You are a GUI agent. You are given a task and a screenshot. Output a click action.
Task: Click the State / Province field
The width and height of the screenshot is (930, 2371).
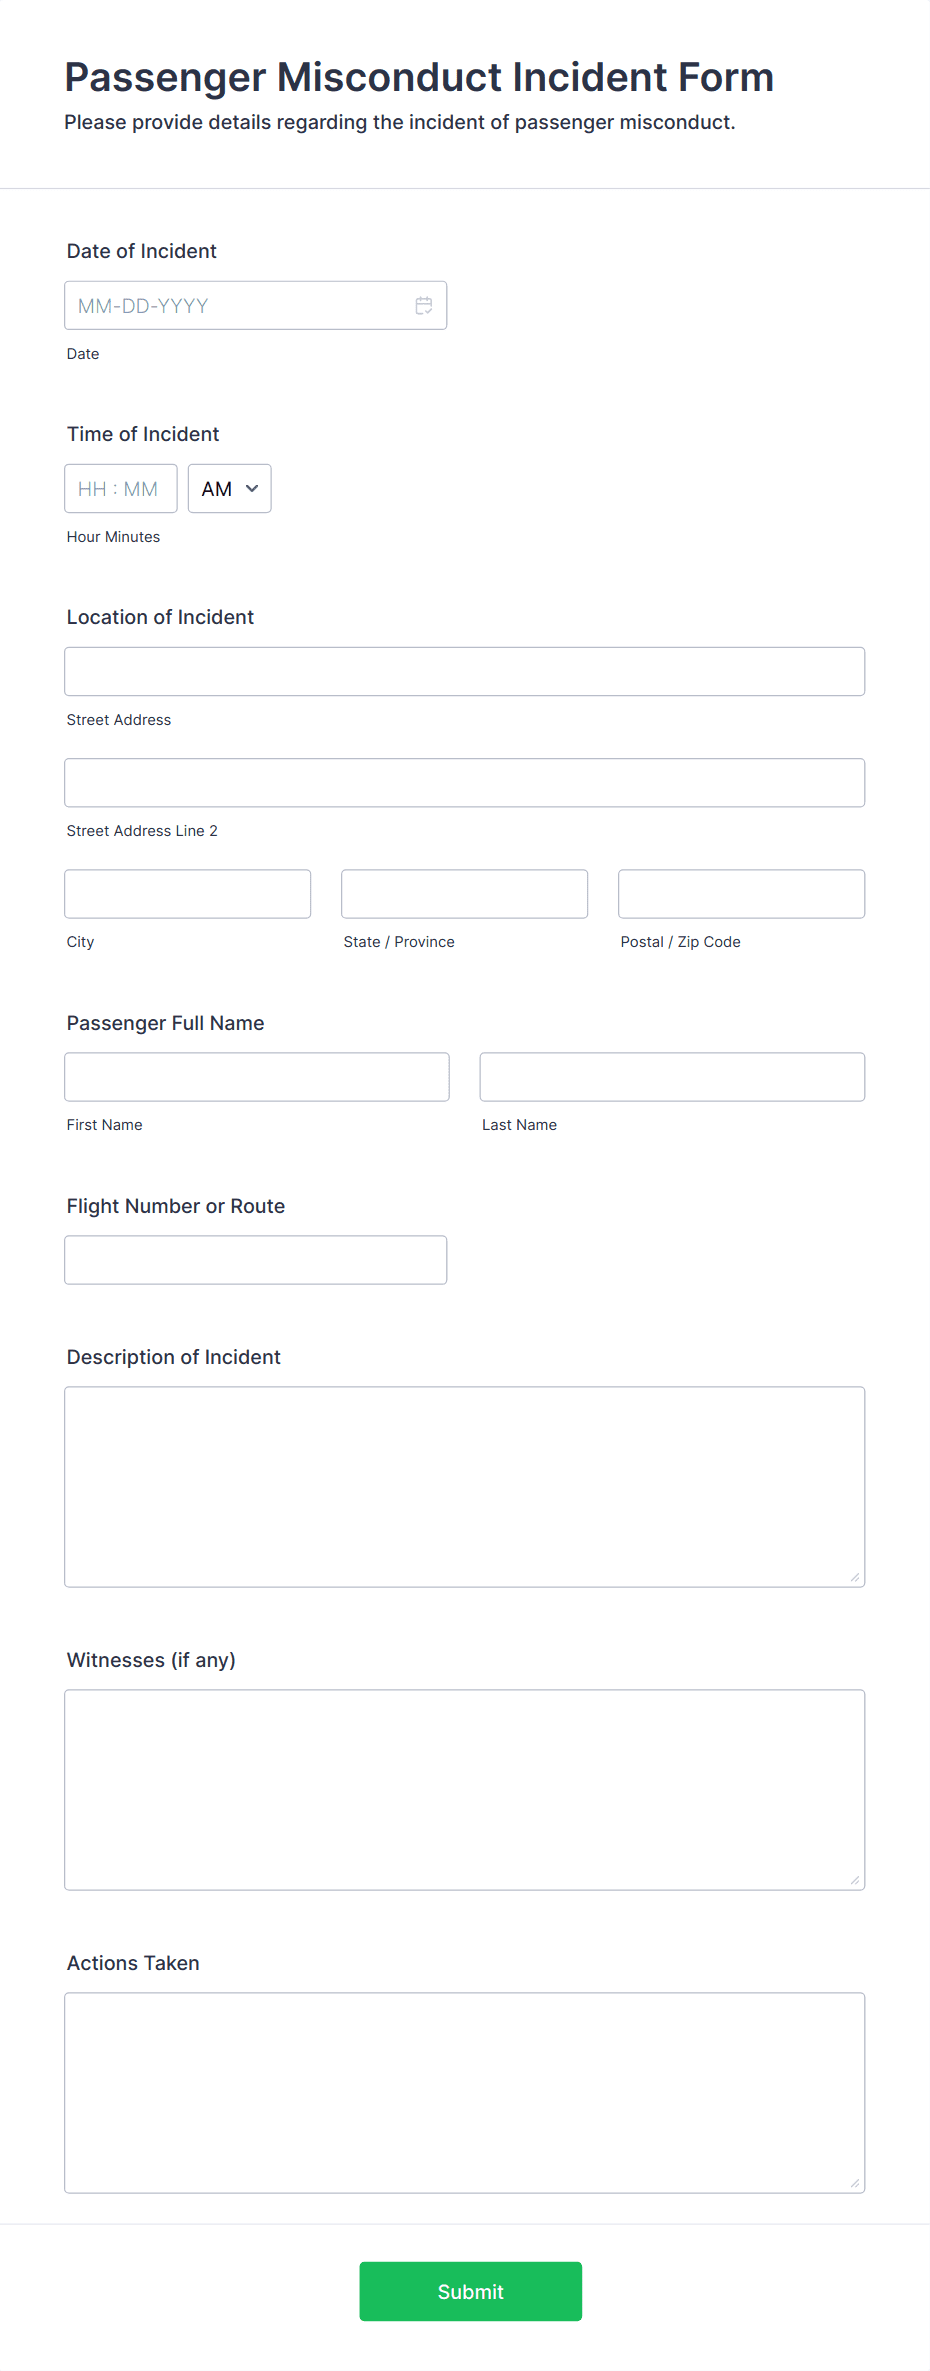[x=464, y=893]
